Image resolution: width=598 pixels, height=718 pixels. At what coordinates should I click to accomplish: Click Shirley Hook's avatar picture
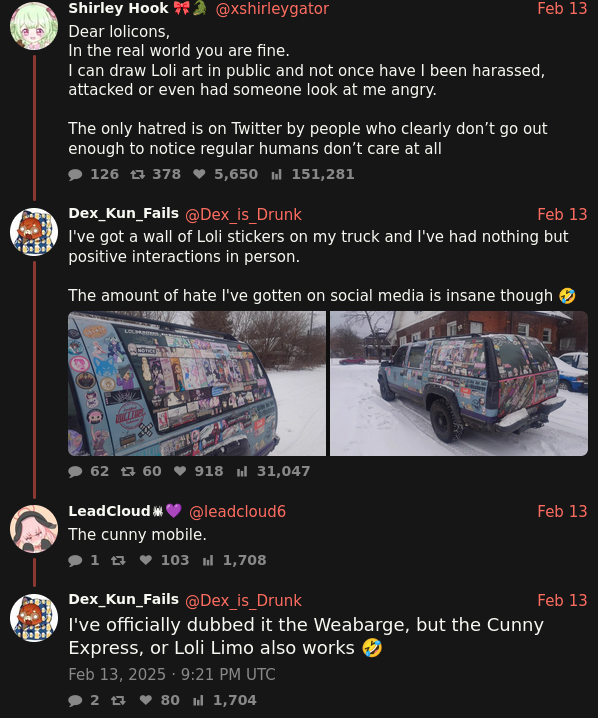tap(34, 26)
